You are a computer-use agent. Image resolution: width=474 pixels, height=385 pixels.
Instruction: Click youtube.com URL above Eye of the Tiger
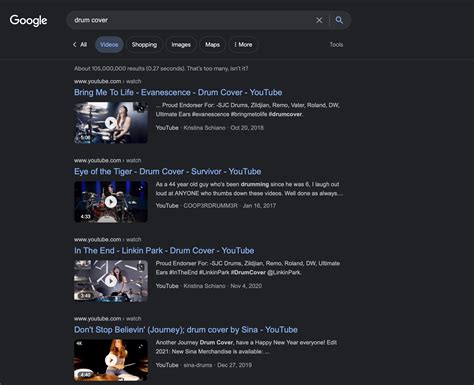107,160
